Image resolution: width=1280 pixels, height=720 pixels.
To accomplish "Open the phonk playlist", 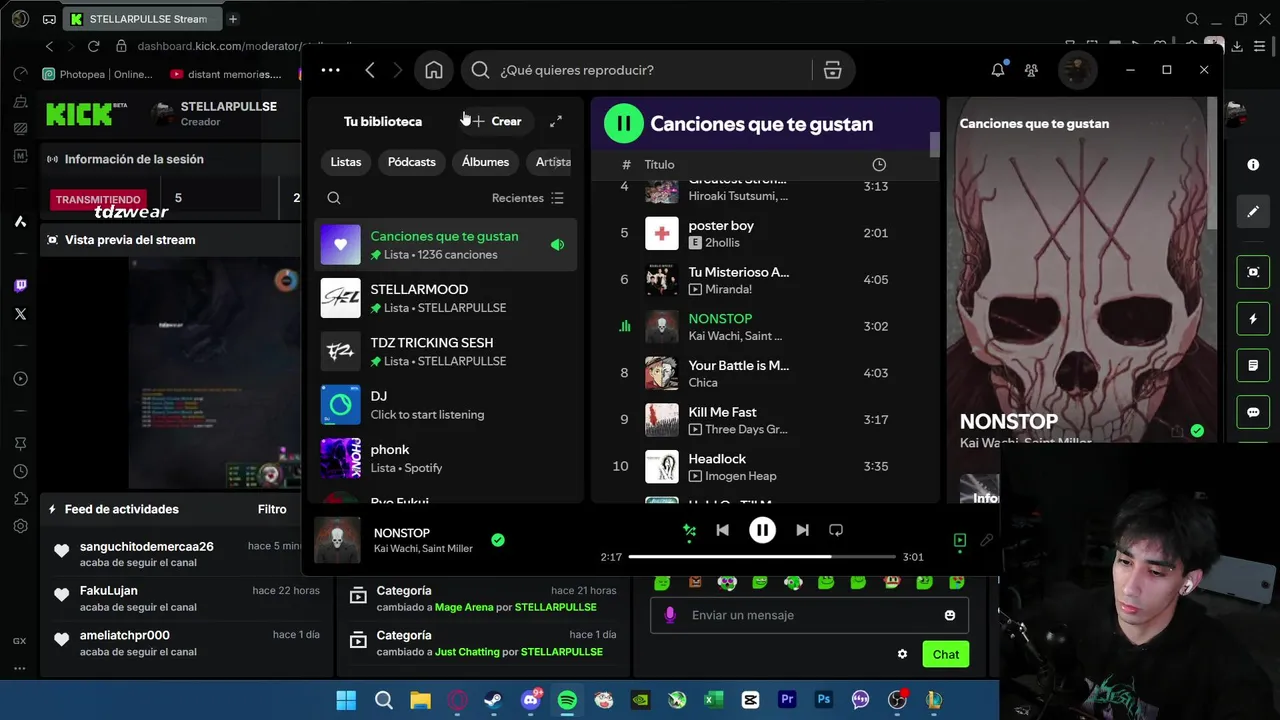I will [x=446, y=458].
